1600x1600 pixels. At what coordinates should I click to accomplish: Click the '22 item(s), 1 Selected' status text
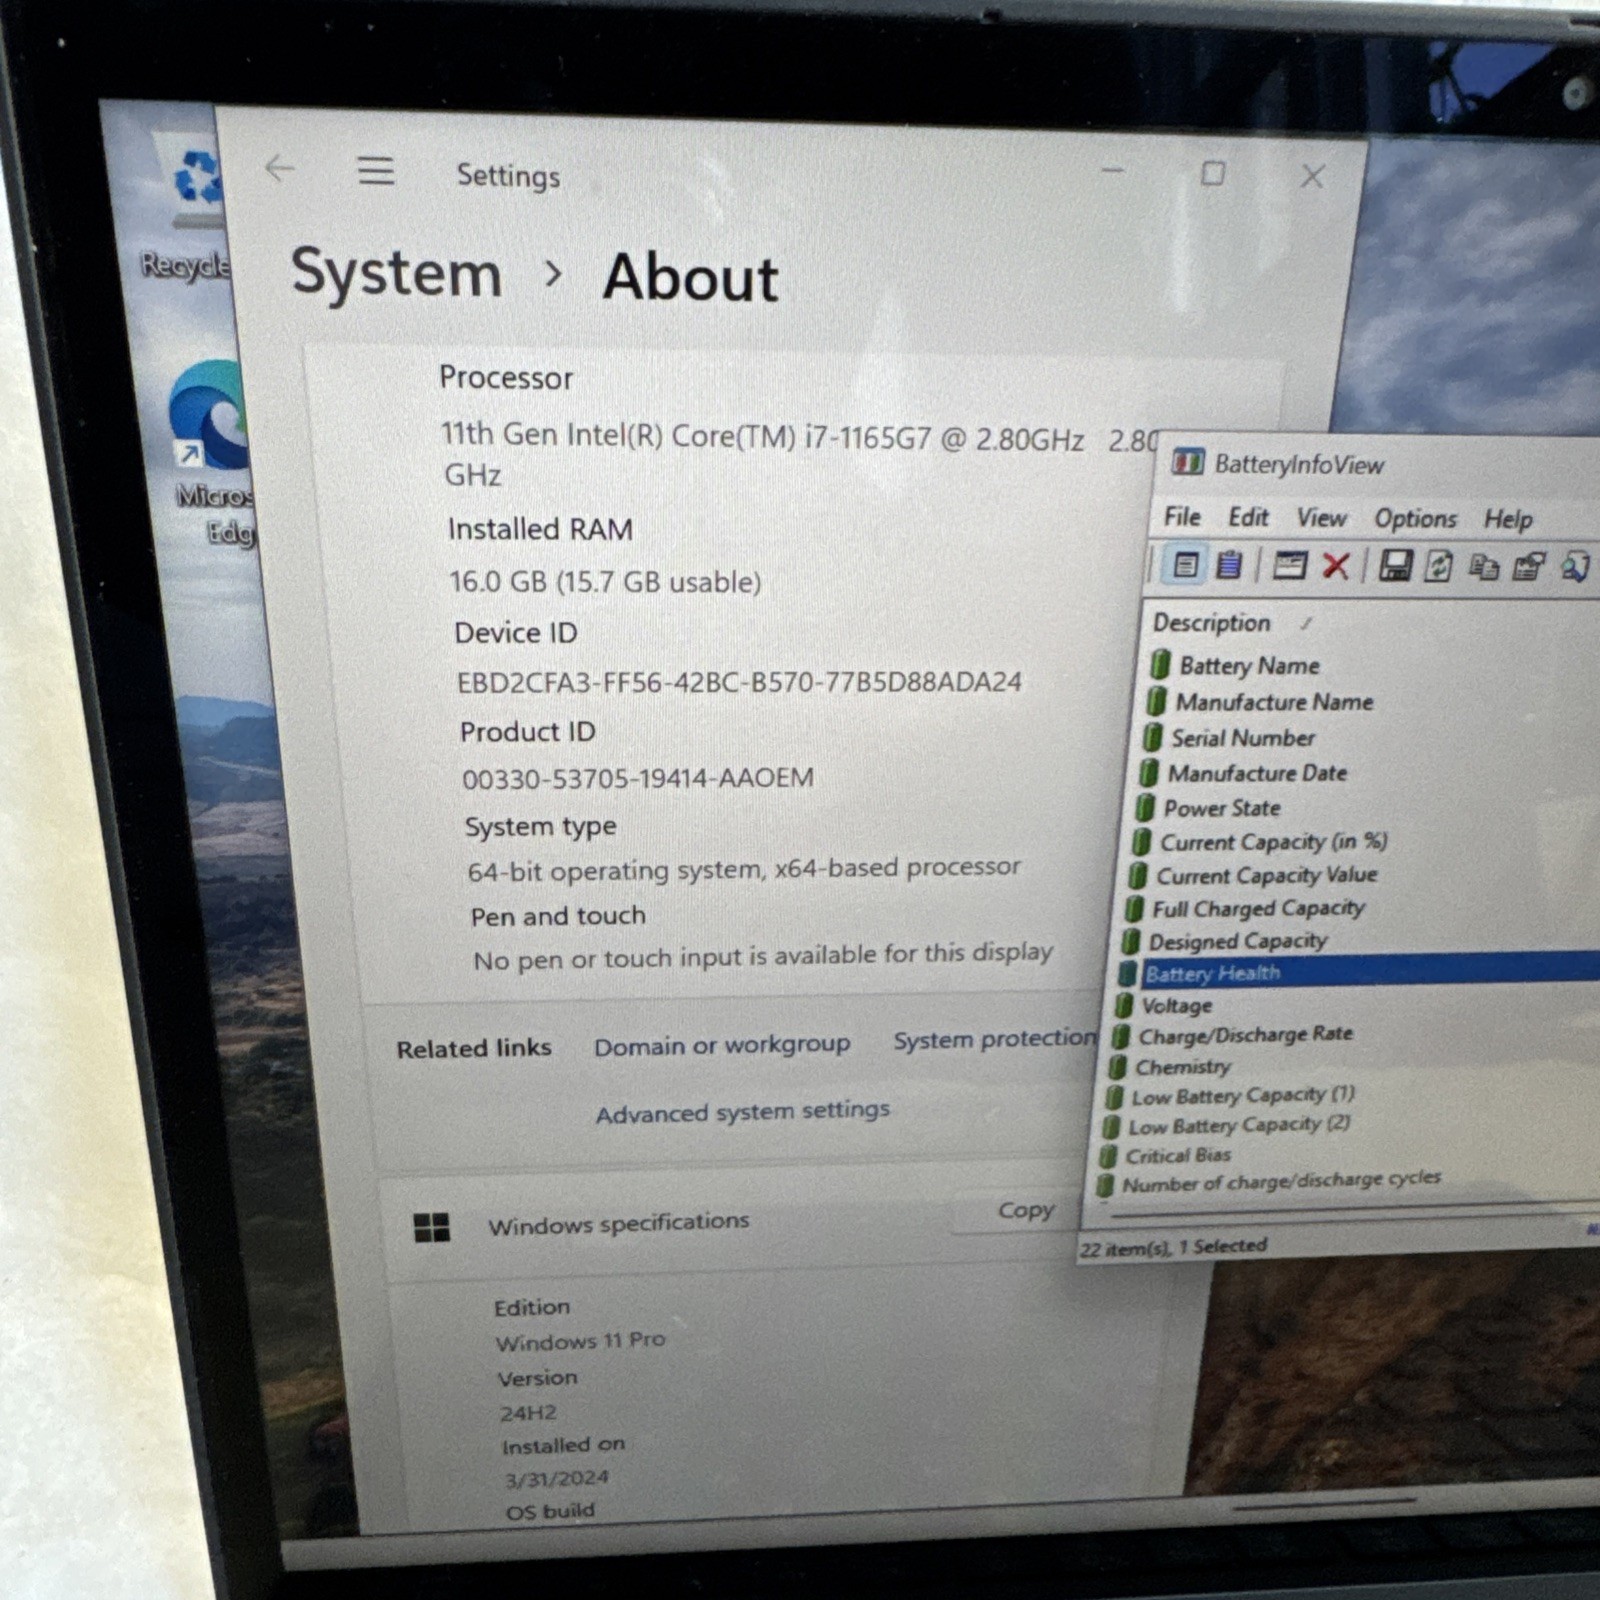(x=1173, y=1247)
